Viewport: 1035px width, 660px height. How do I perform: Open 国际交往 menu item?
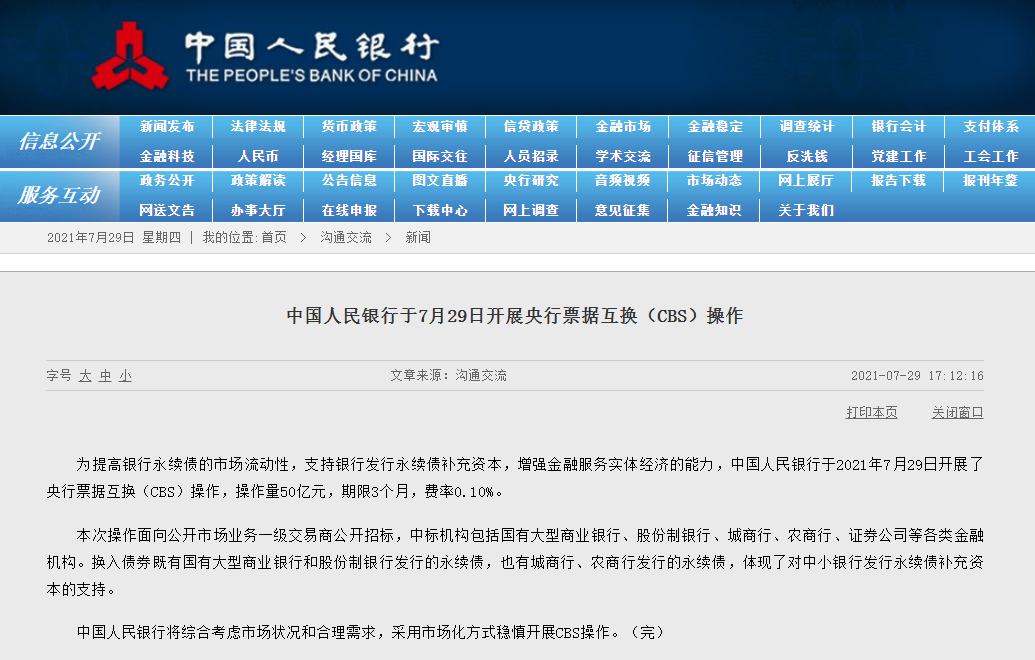[x=440, y=156]
